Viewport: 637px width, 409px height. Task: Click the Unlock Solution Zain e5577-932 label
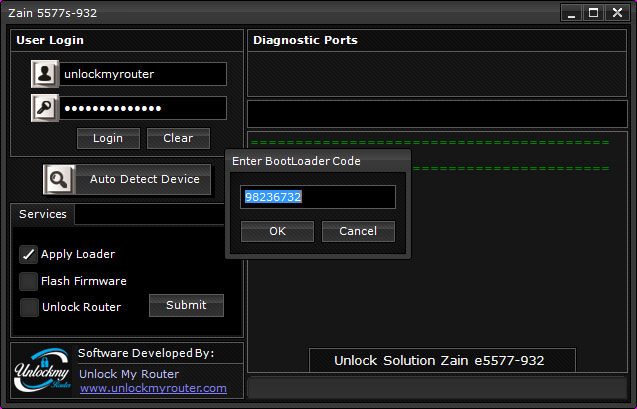coord(439,361)
